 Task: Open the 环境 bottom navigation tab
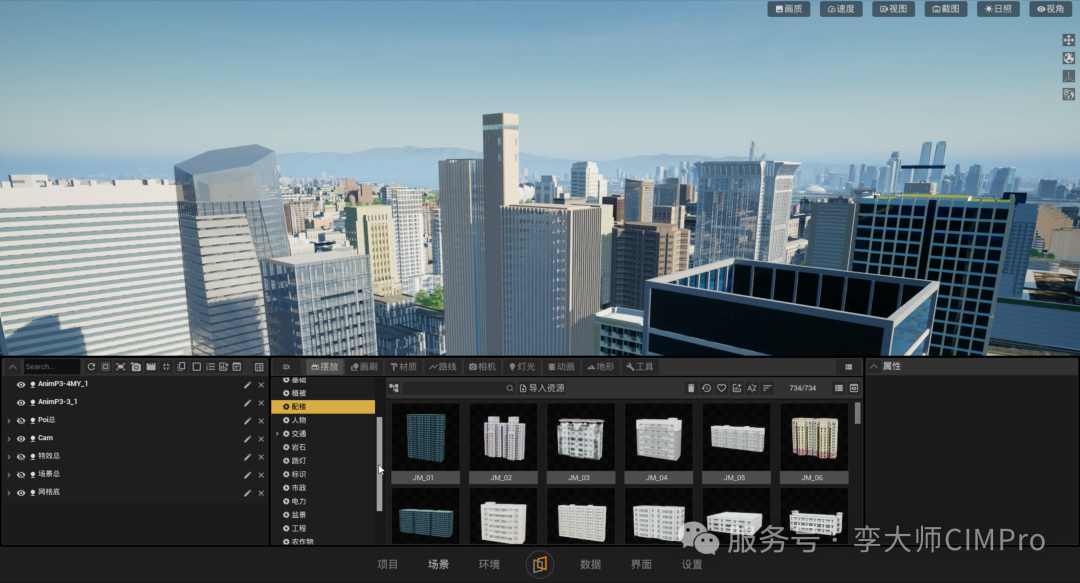coord(489,564)
